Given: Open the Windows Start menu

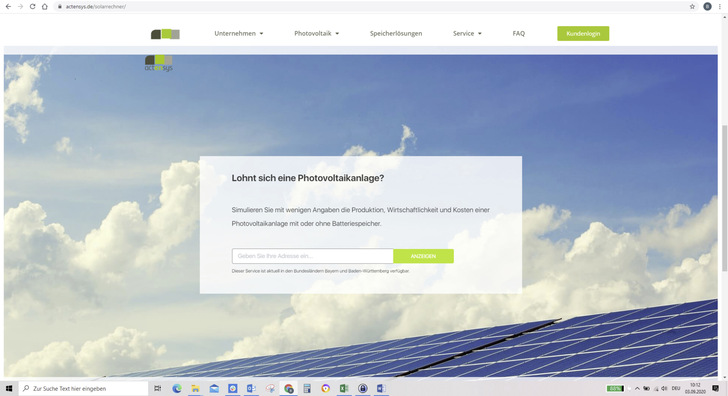Looking at the screenshot, I should tap(9, 389).
